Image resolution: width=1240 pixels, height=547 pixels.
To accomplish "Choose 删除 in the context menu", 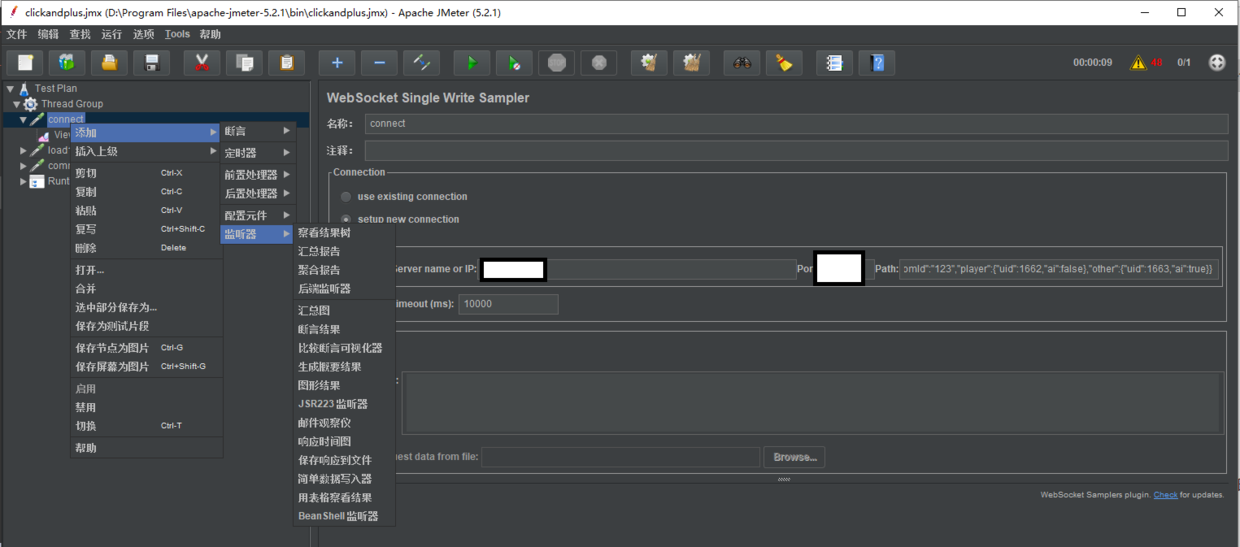I will click(x=145, y=248).
